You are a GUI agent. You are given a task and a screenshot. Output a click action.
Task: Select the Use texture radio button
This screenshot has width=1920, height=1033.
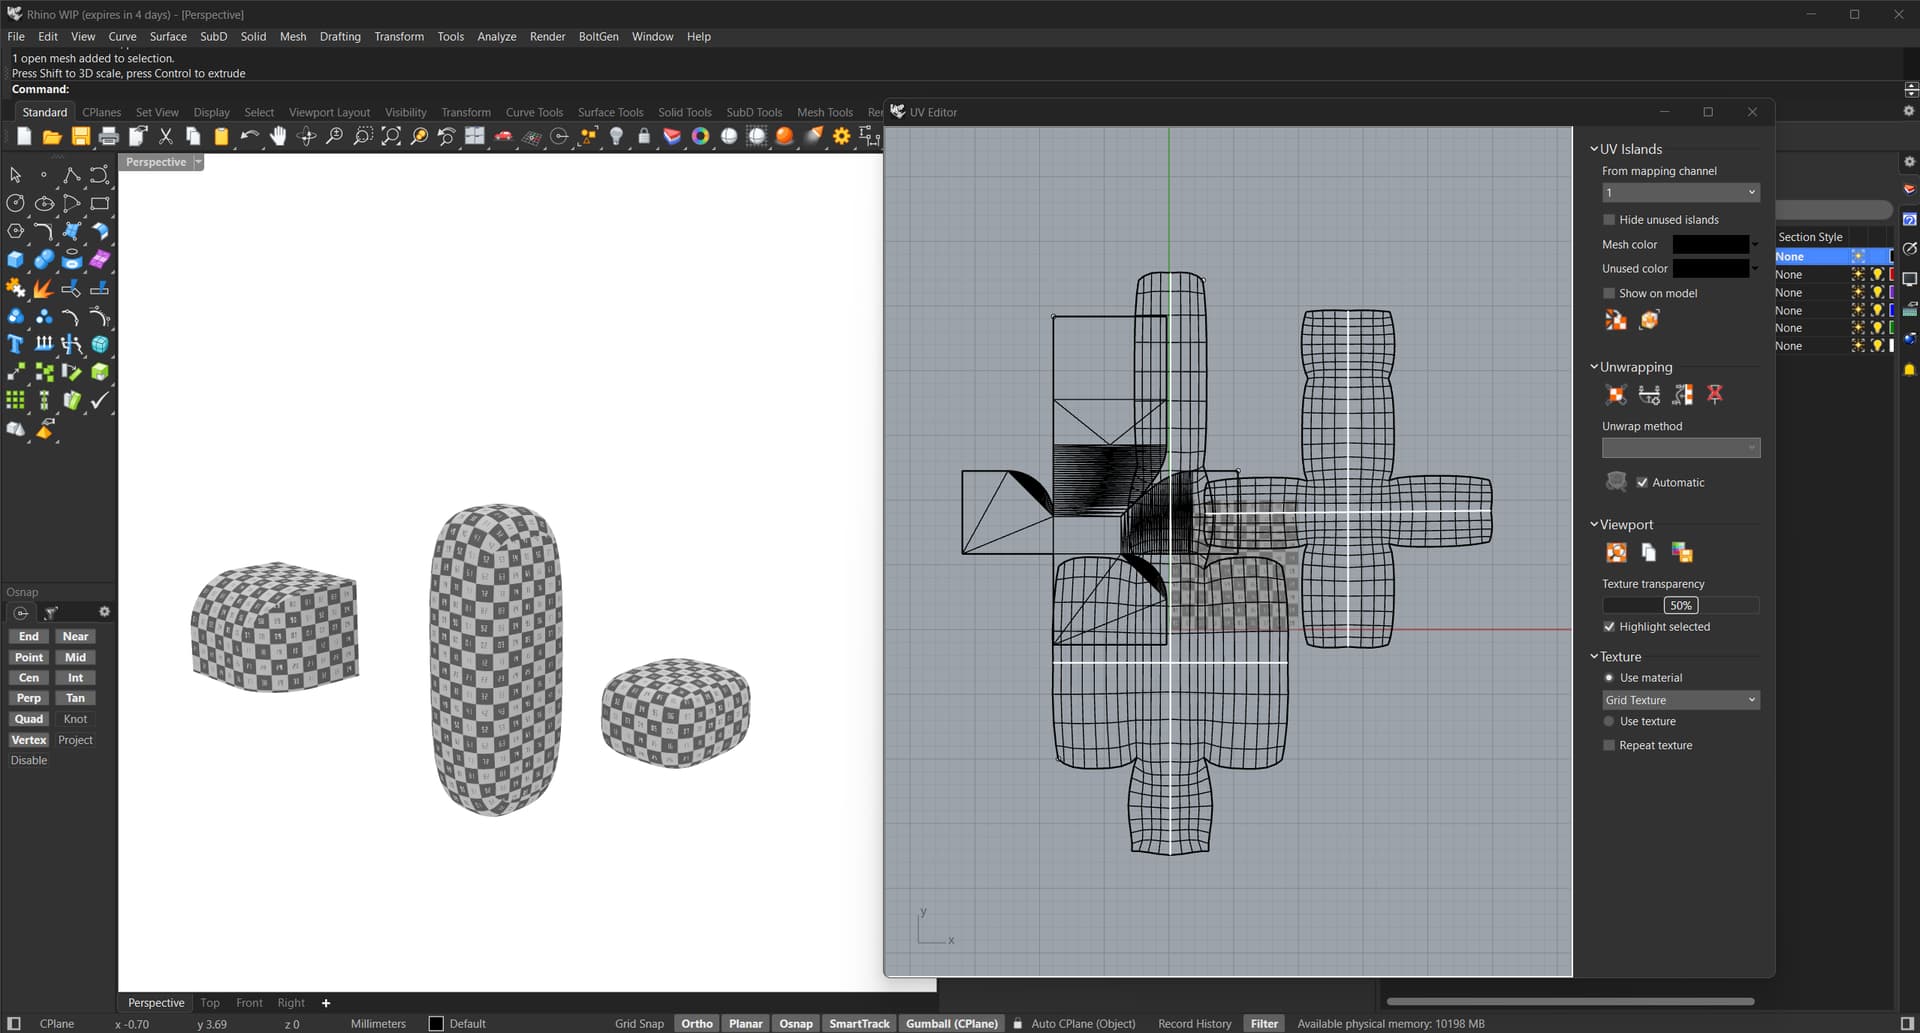pyautogui.click(x=1609, y=722)
